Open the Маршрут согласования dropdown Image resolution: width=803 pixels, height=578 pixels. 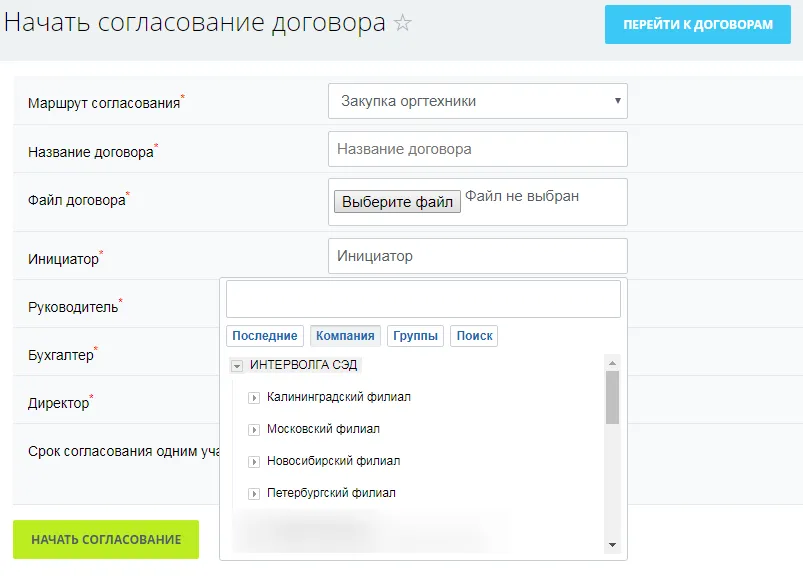point(478,100)
